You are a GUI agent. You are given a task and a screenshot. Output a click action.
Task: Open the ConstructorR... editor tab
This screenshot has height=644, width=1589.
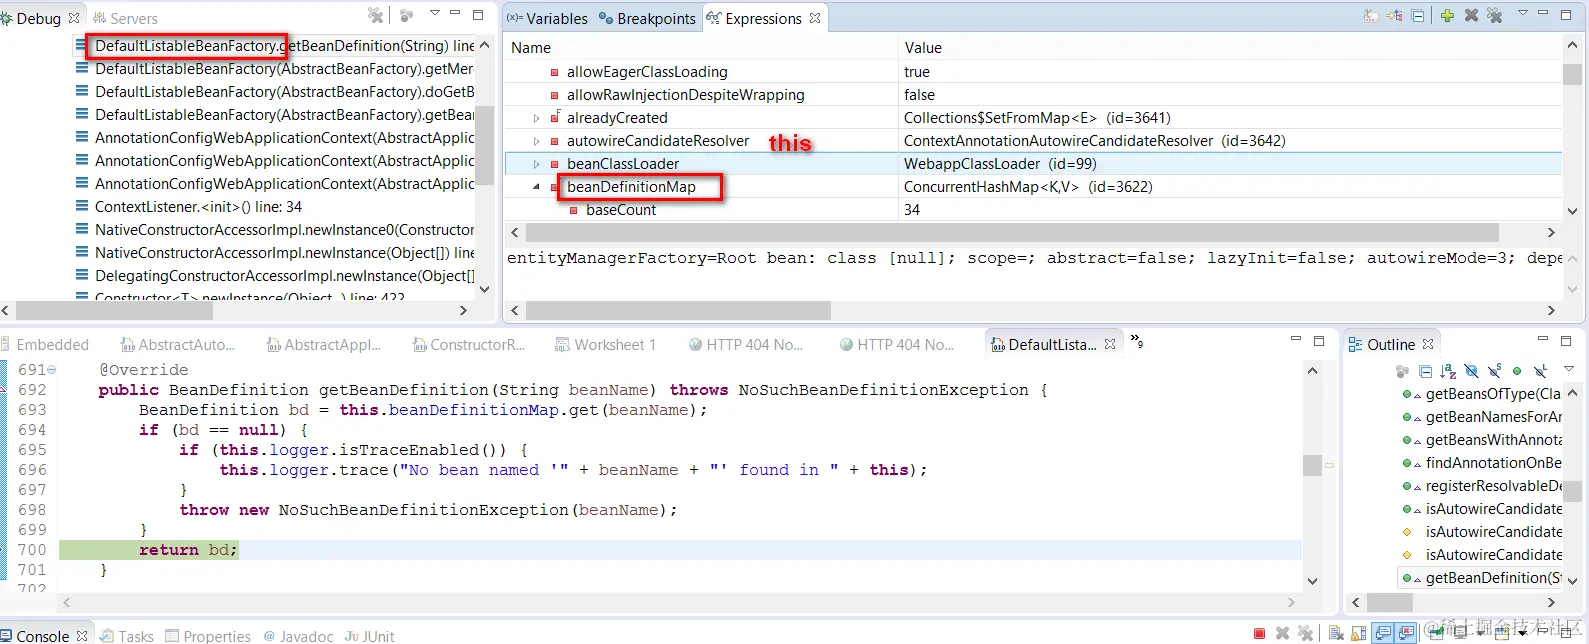point(468,345)
